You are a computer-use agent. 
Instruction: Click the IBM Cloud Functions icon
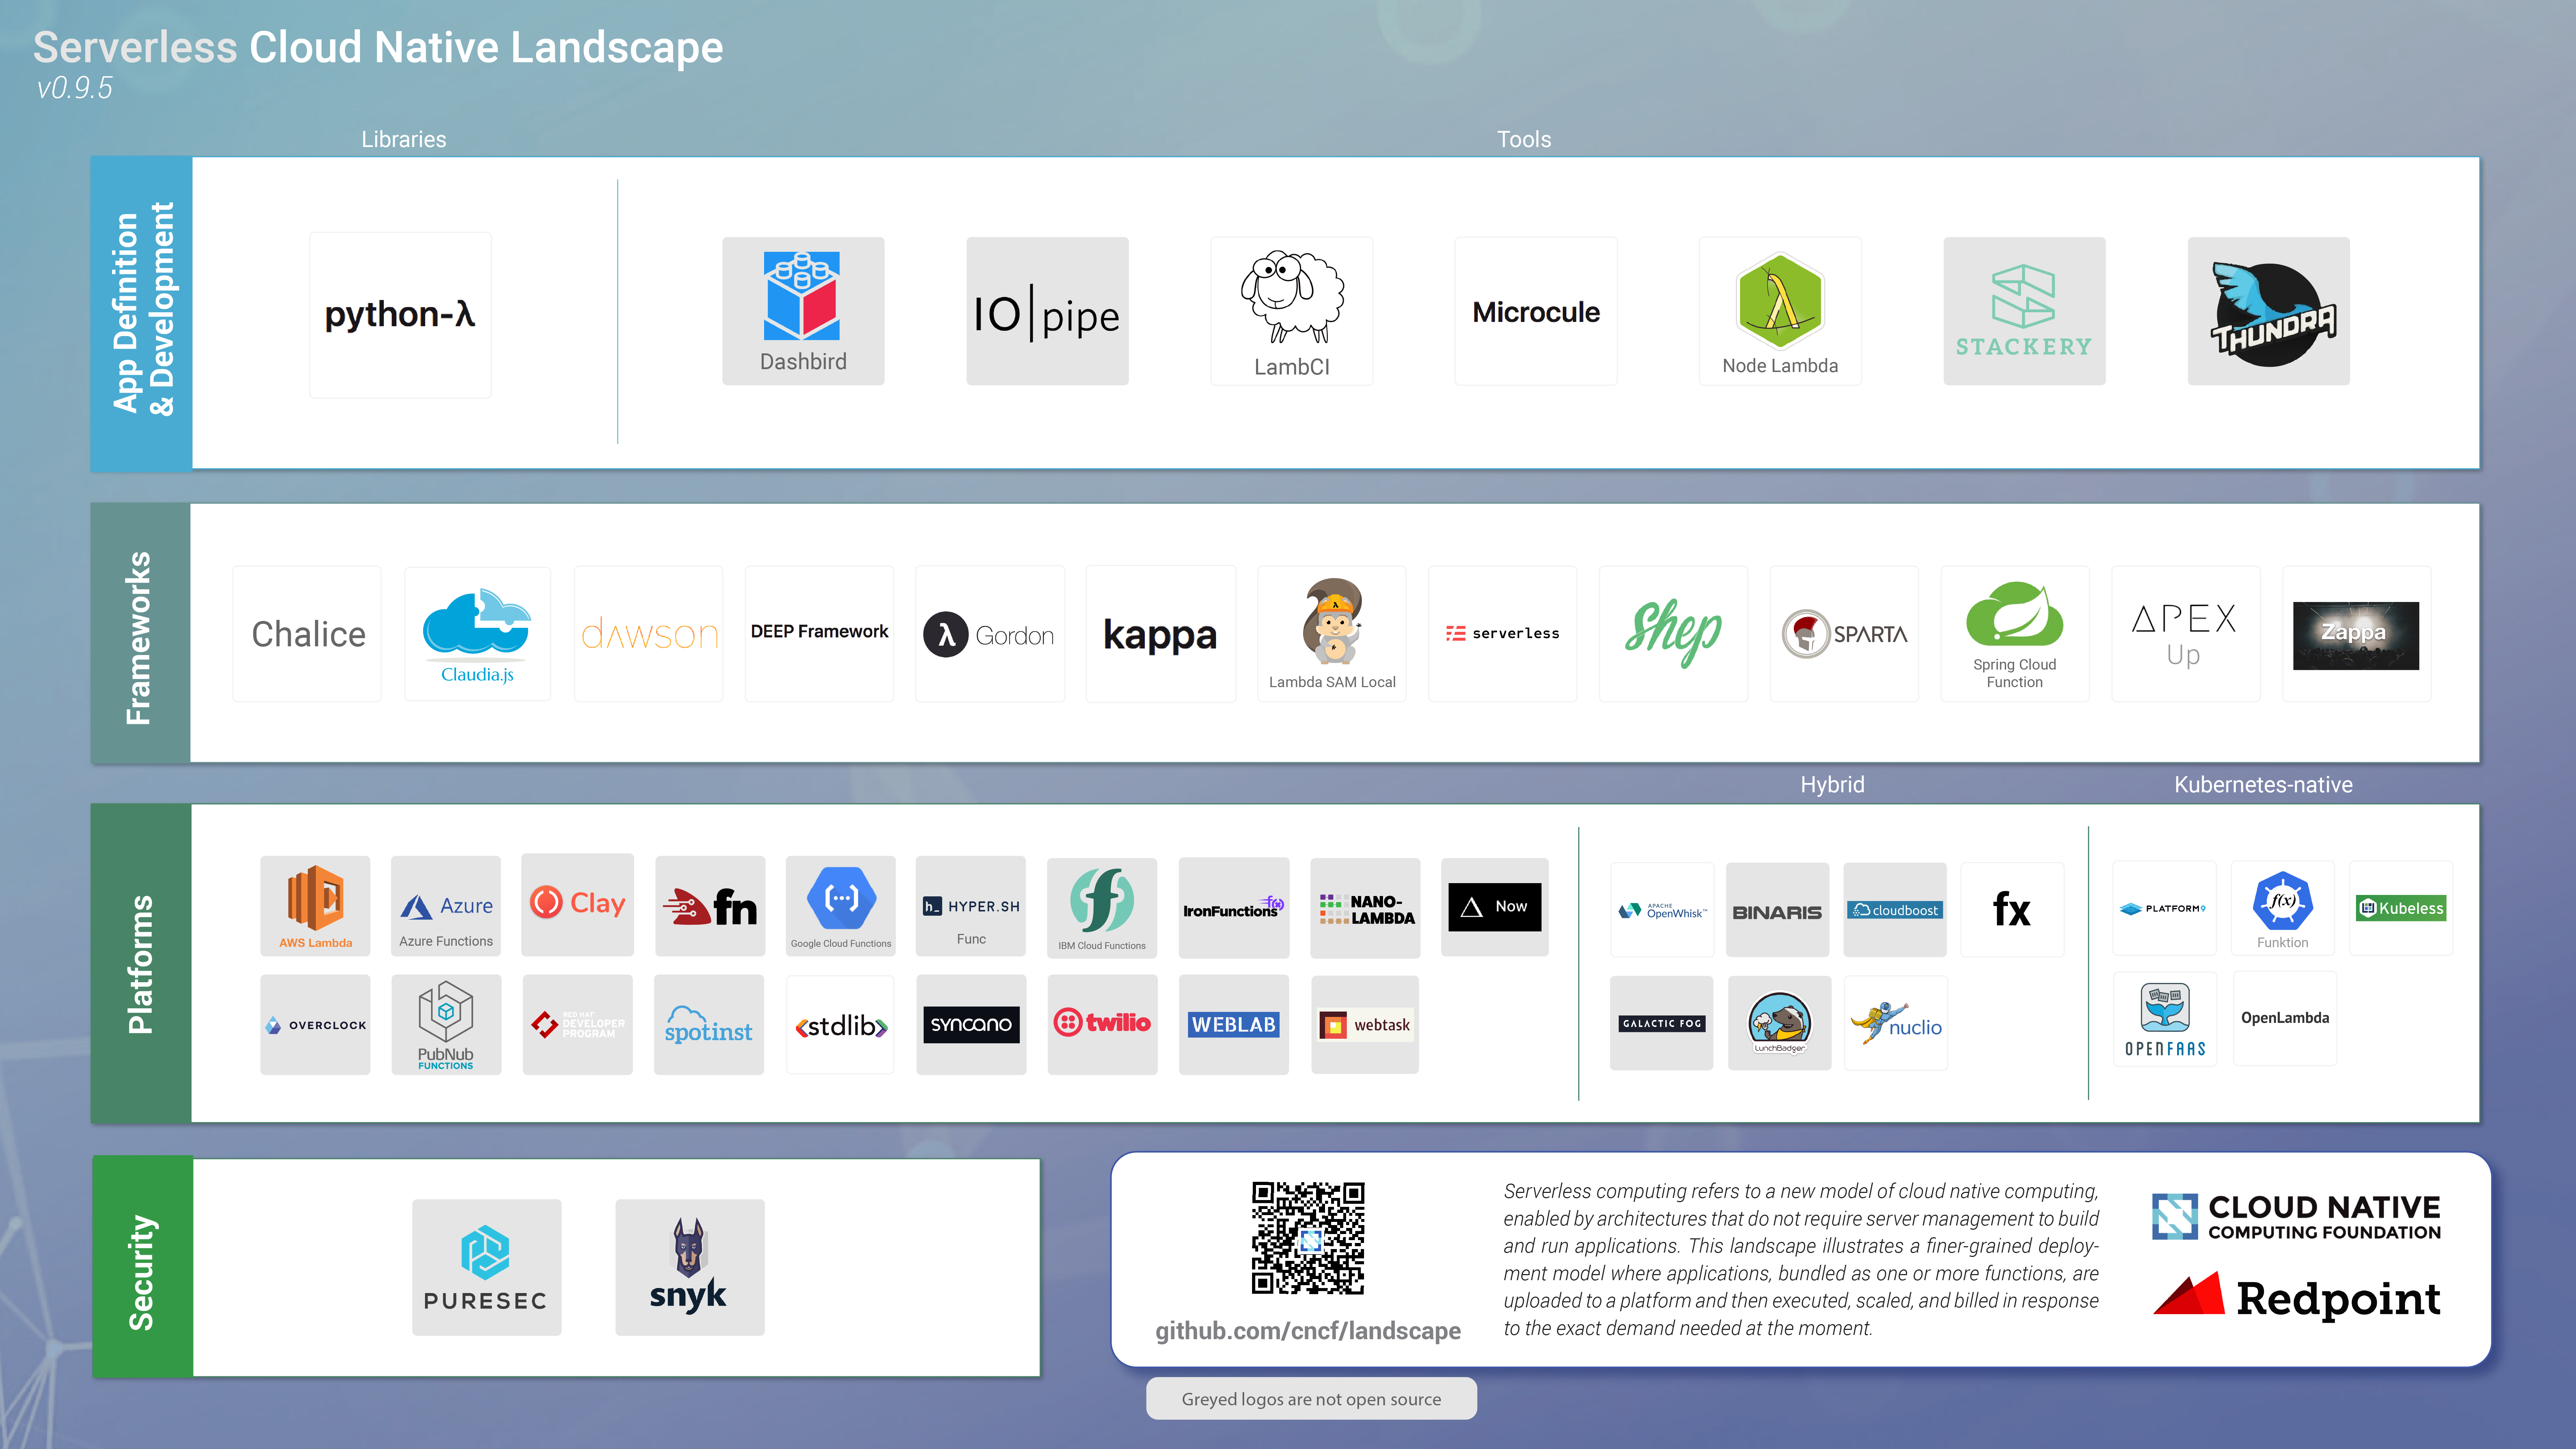[1104, 904]
